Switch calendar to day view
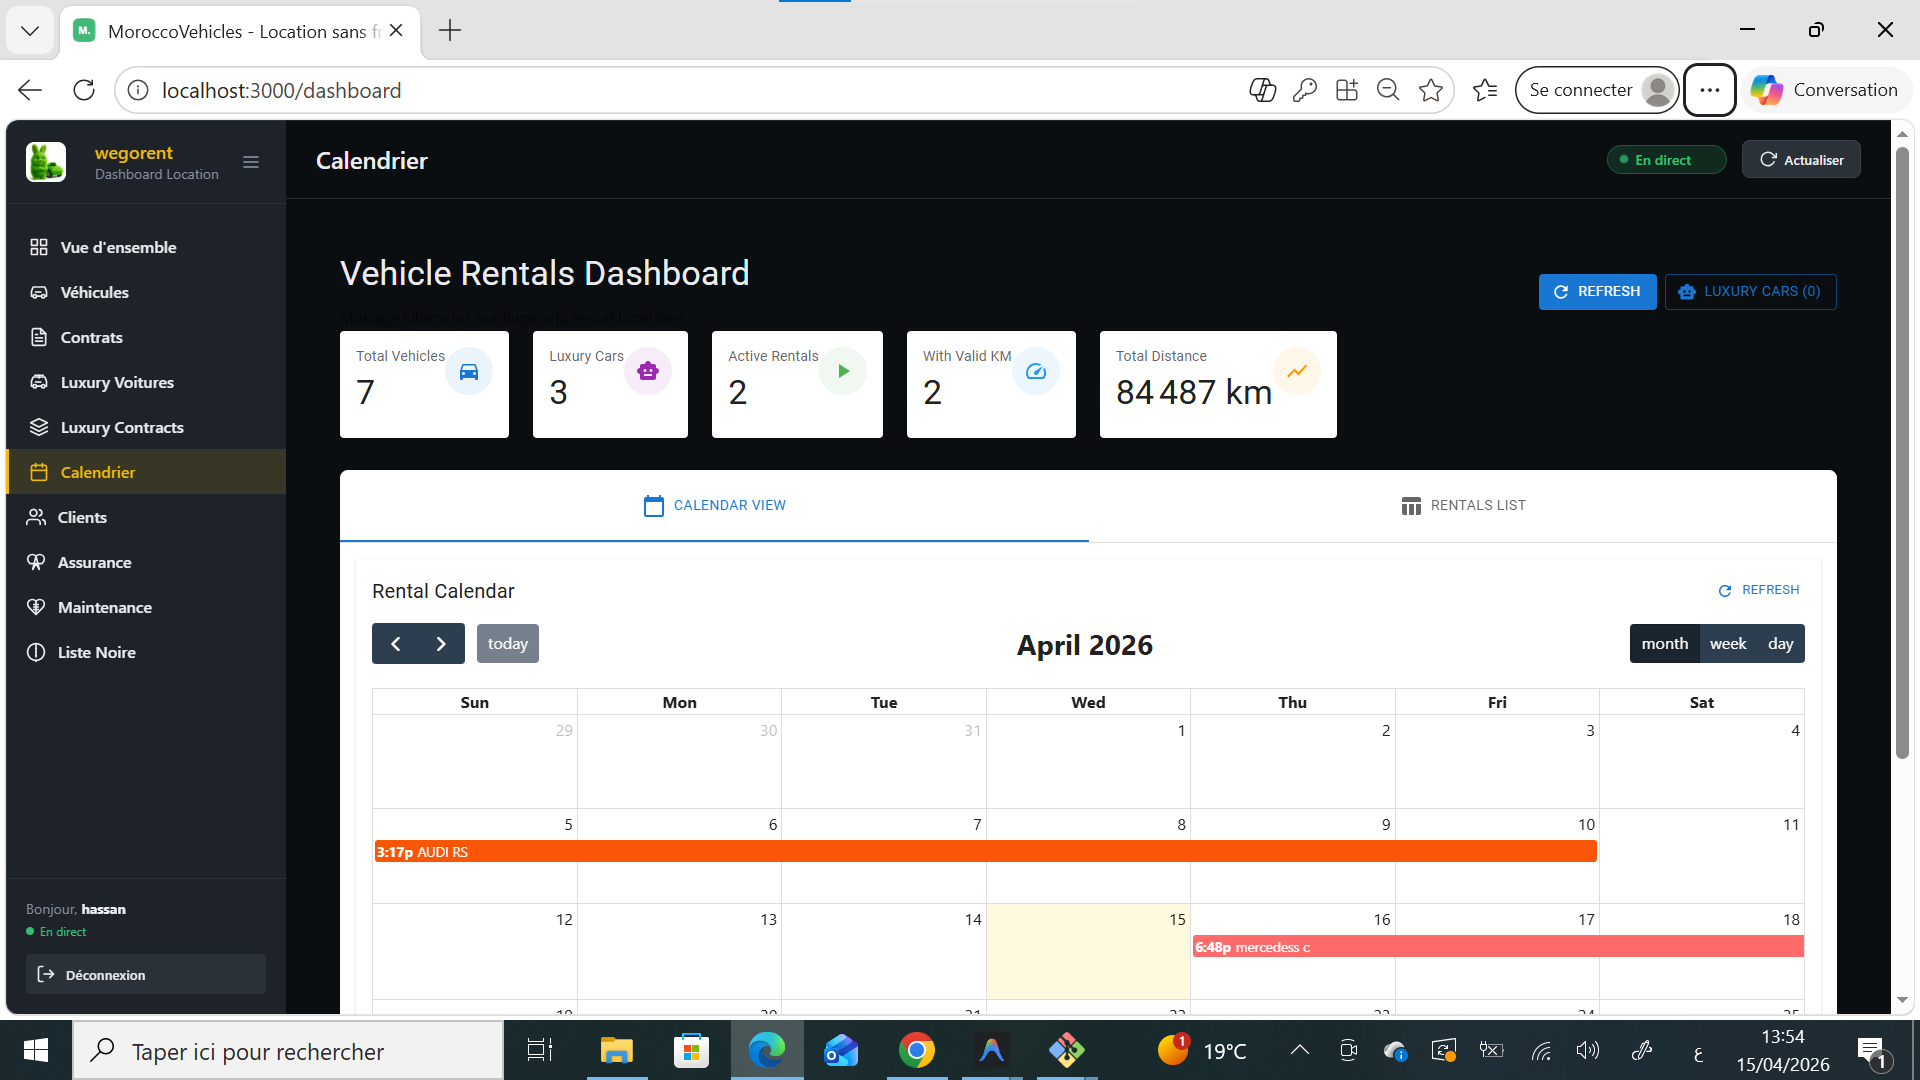 1780,644
